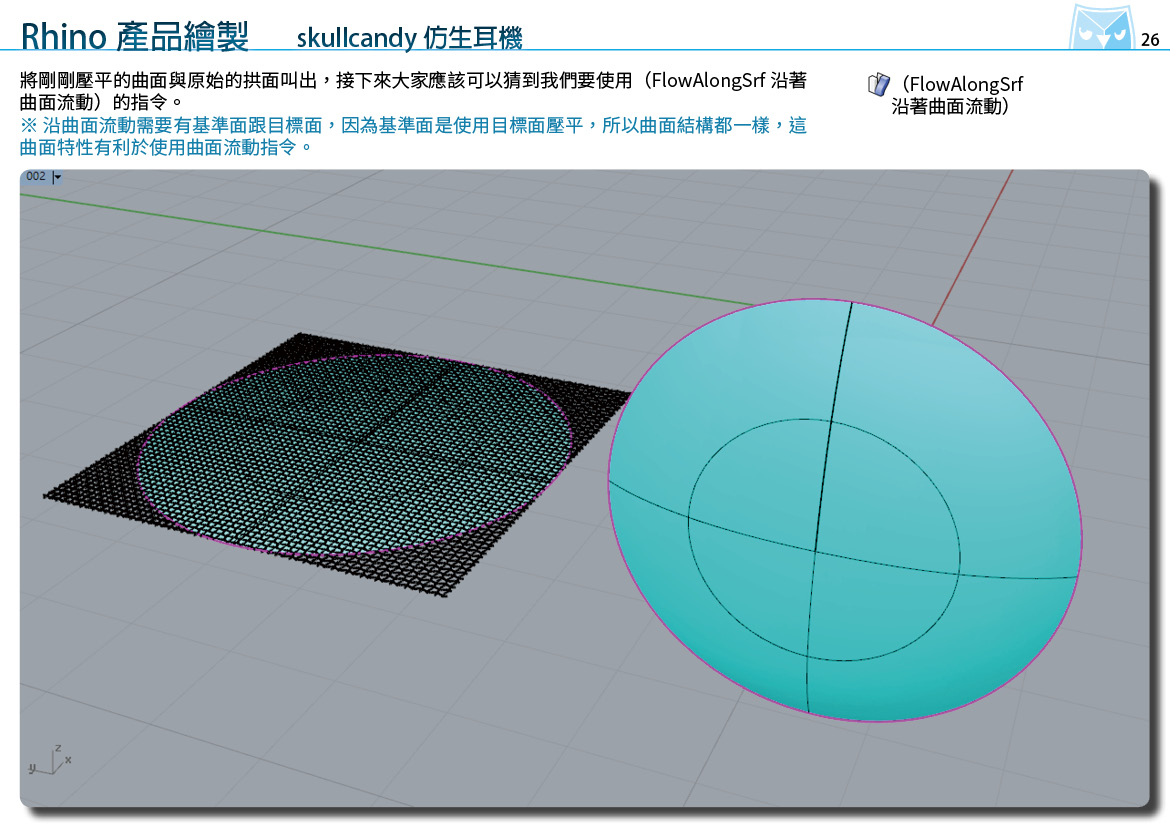The width and height of the screenshot is (1170, 827).
Task: Click the owl logo beside the page number
Action: point(1101,27)
